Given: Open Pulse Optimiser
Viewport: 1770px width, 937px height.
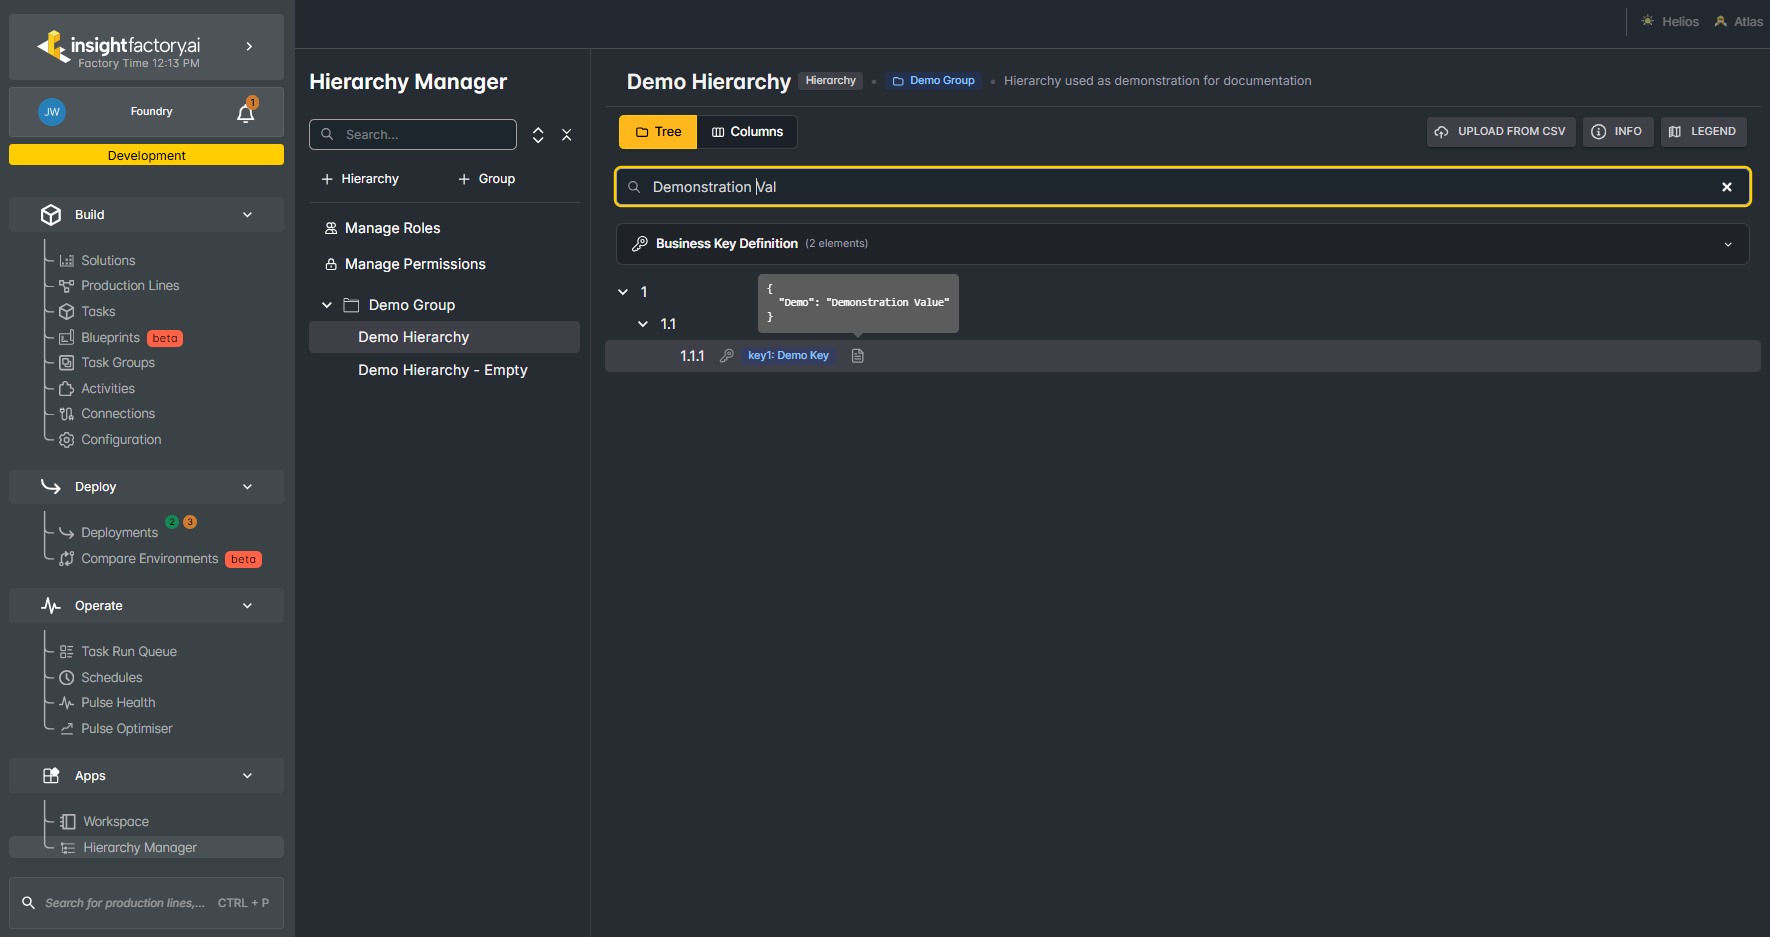Looking at the screenshot, I should [127, 729].
